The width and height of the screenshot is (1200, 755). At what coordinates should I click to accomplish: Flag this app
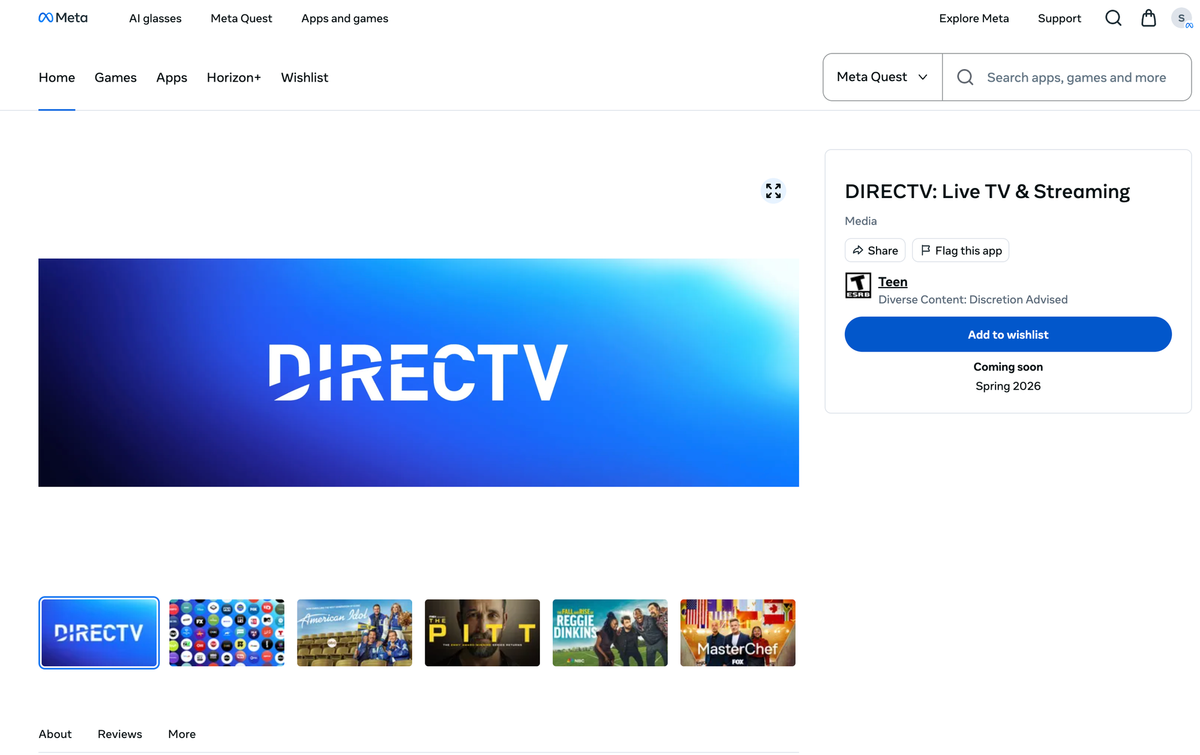click(959, 250)
